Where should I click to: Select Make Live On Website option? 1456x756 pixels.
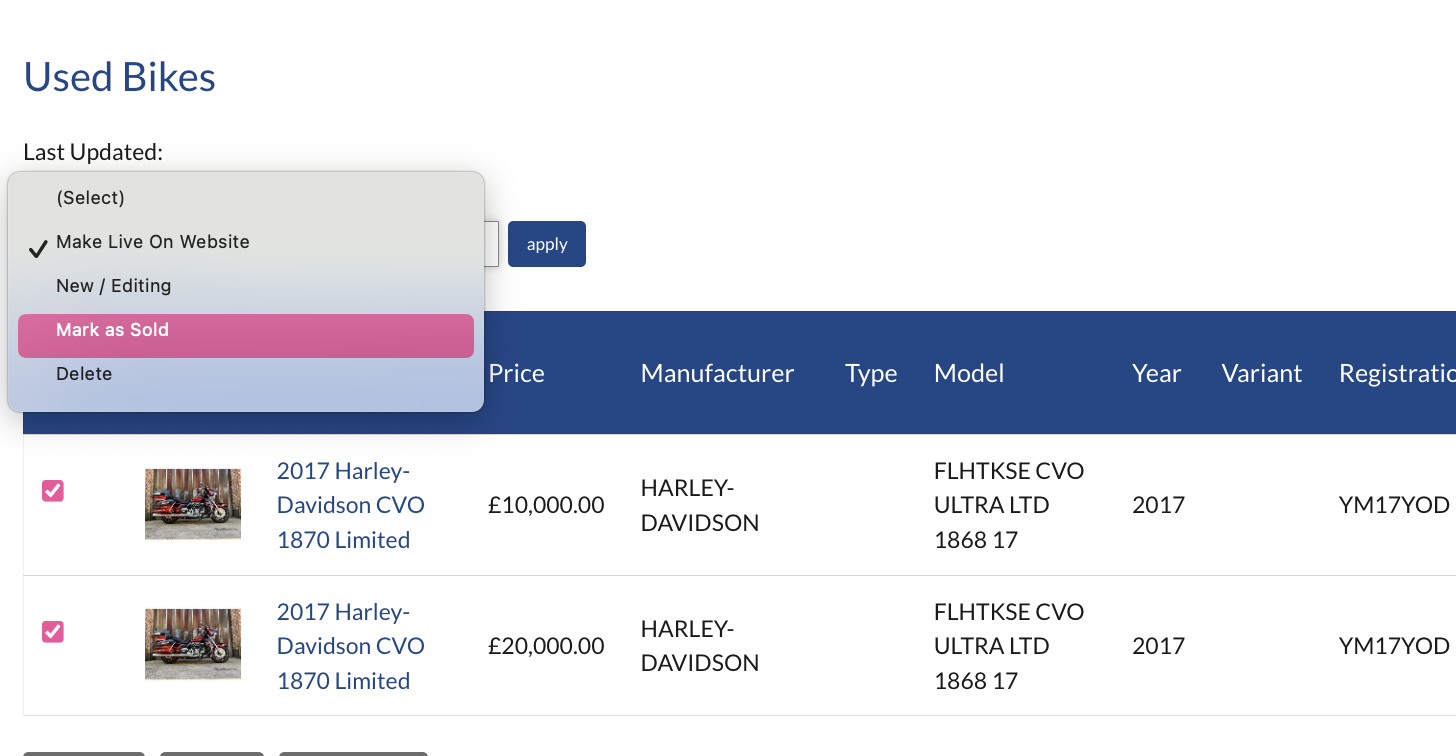[153, 242]
